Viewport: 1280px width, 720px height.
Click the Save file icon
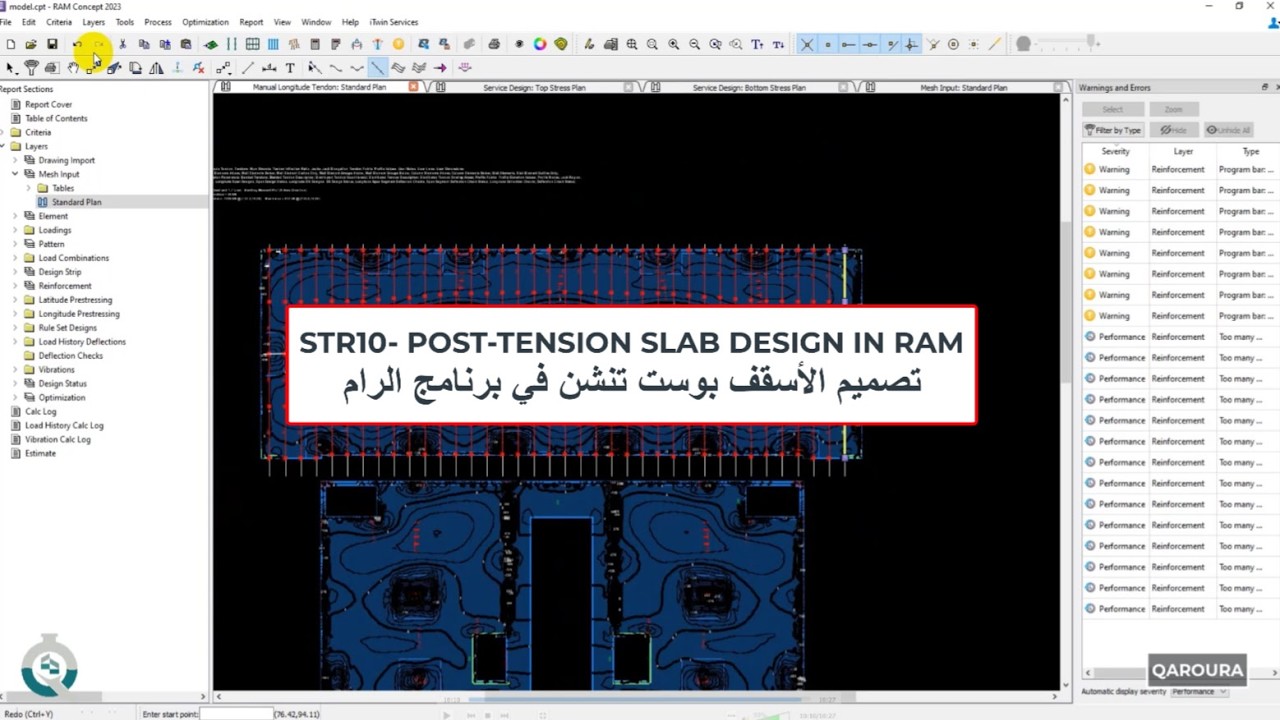(x=52, y=44)
